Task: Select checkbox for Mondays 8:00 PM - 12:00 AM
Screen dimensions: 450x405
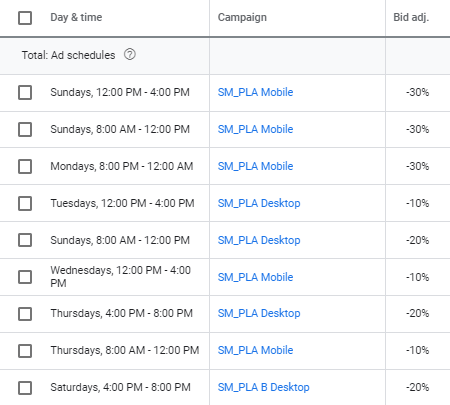Action: (x=25, y=166)
